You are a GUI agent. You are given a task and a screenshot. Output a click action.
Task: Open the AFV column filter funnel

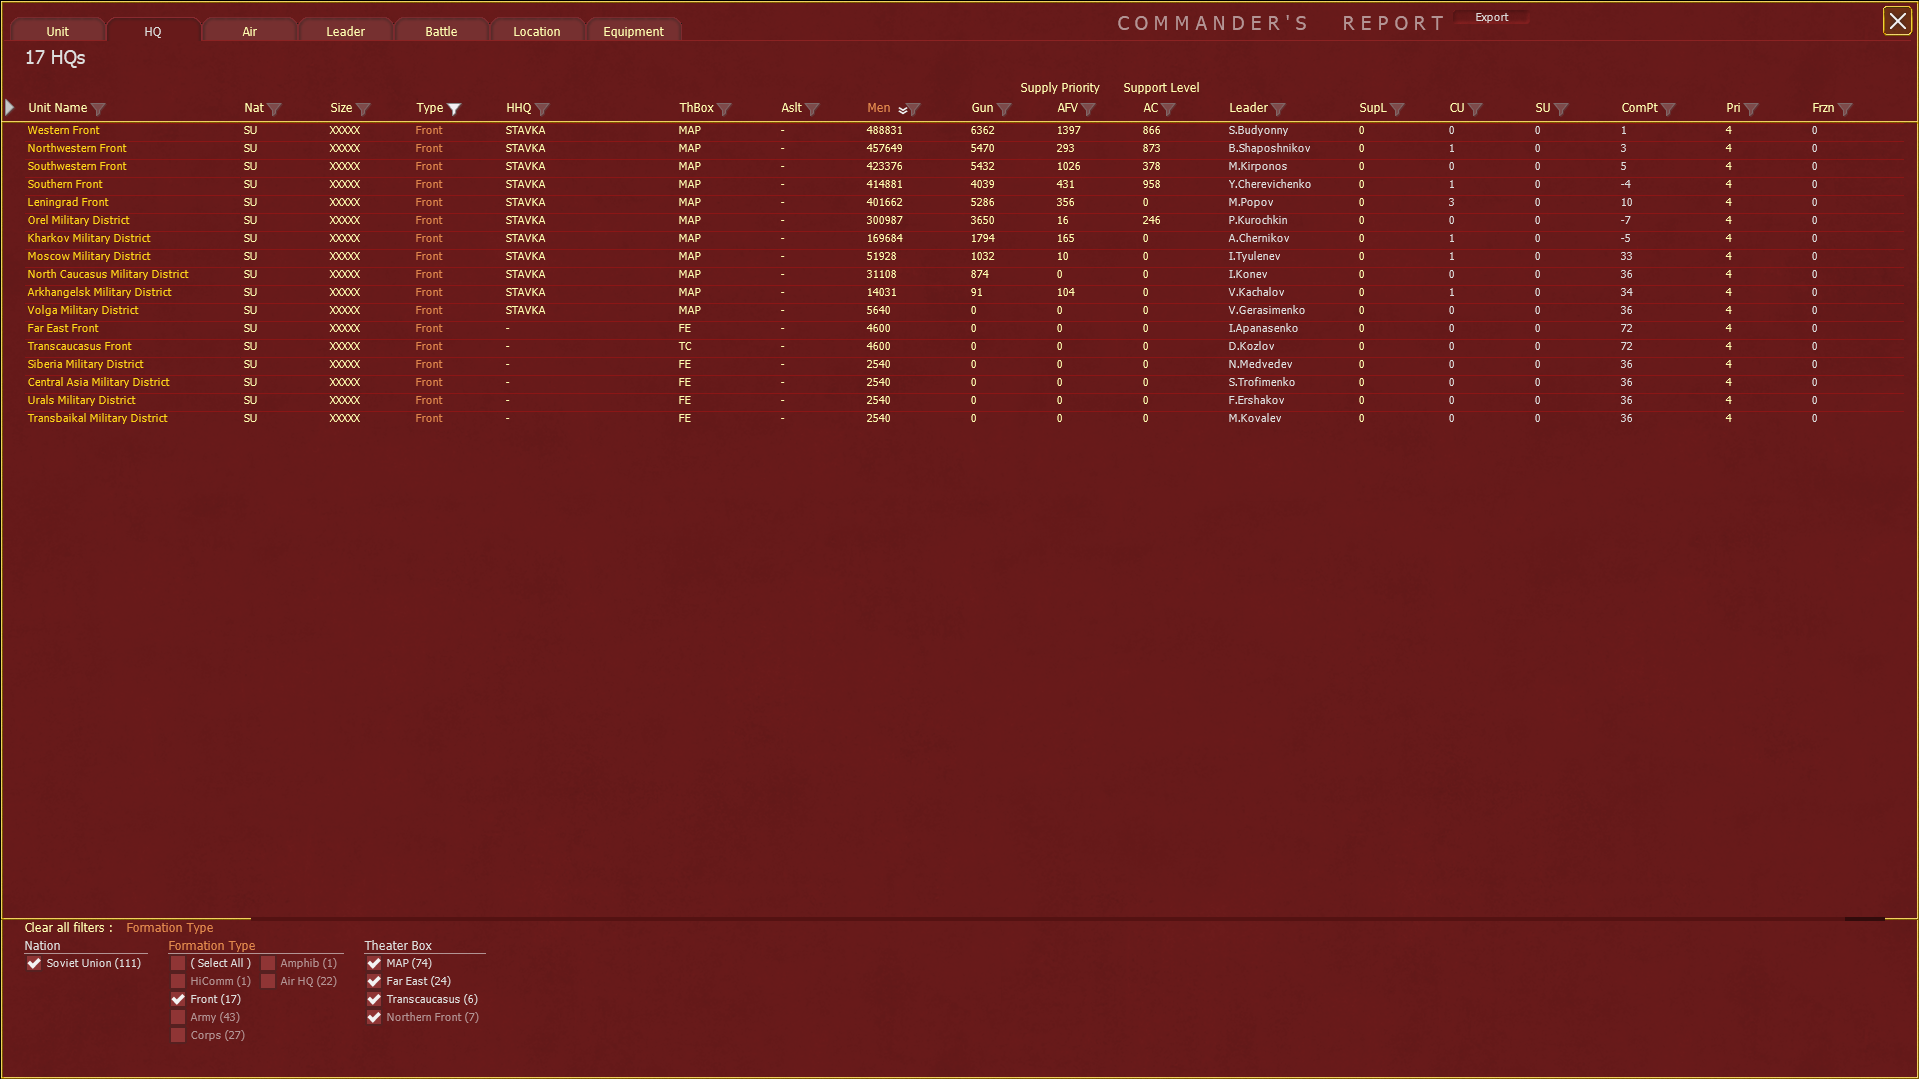tap(1089, 109)
